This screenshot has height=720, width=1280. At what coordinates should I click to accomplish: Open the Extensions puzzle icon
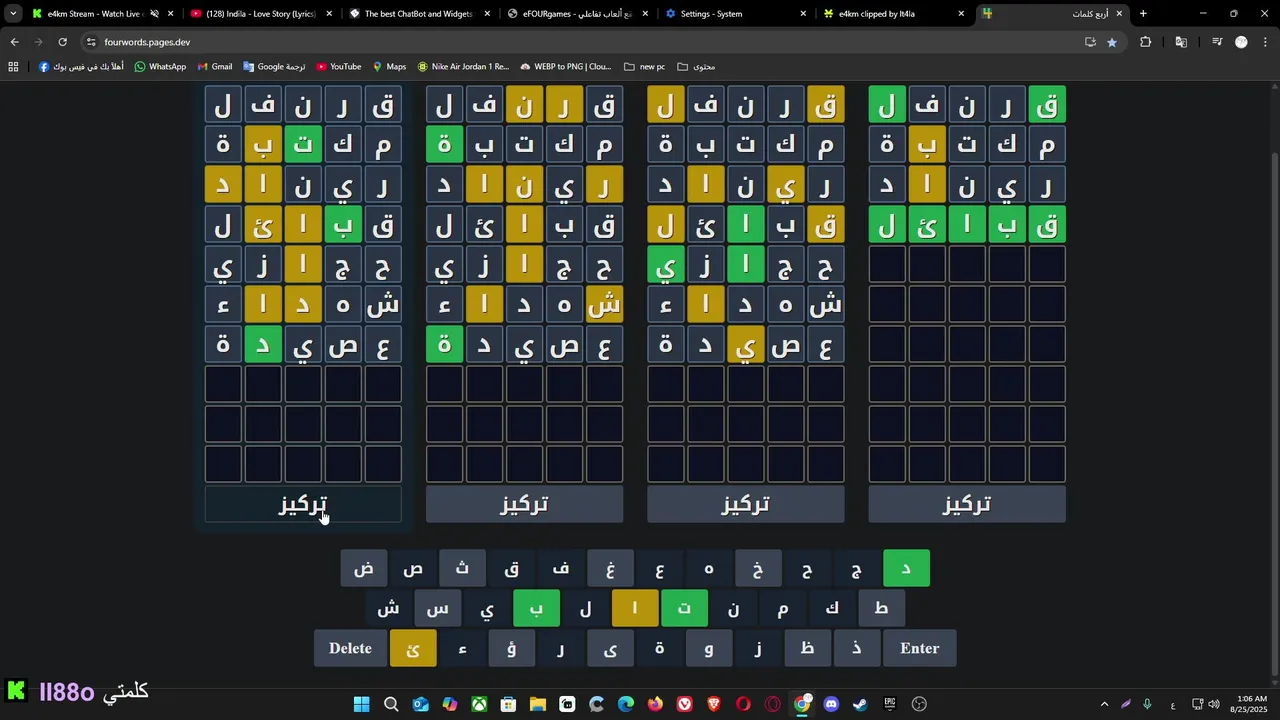point(1146,42)
